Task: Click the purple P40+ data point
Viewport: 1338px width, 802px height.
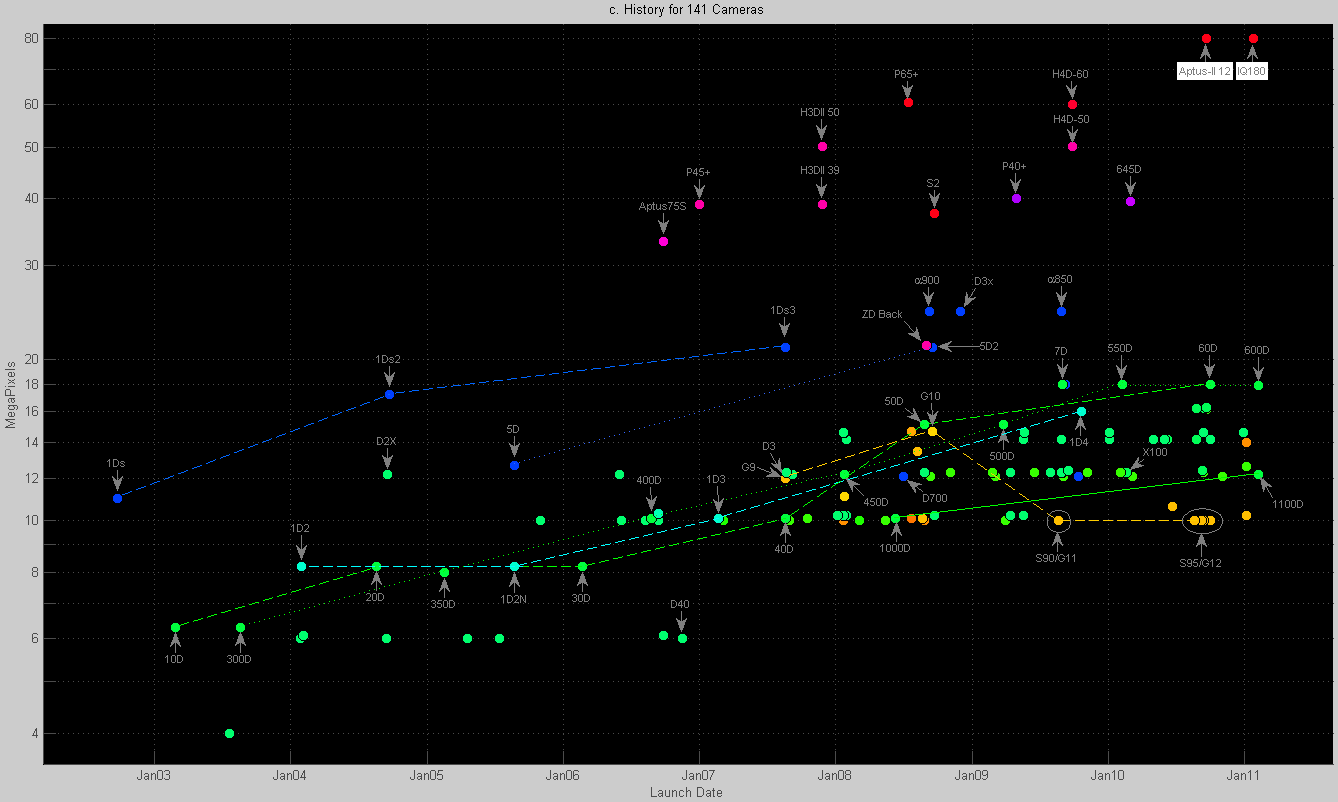Action: (x=1016, y=199)
